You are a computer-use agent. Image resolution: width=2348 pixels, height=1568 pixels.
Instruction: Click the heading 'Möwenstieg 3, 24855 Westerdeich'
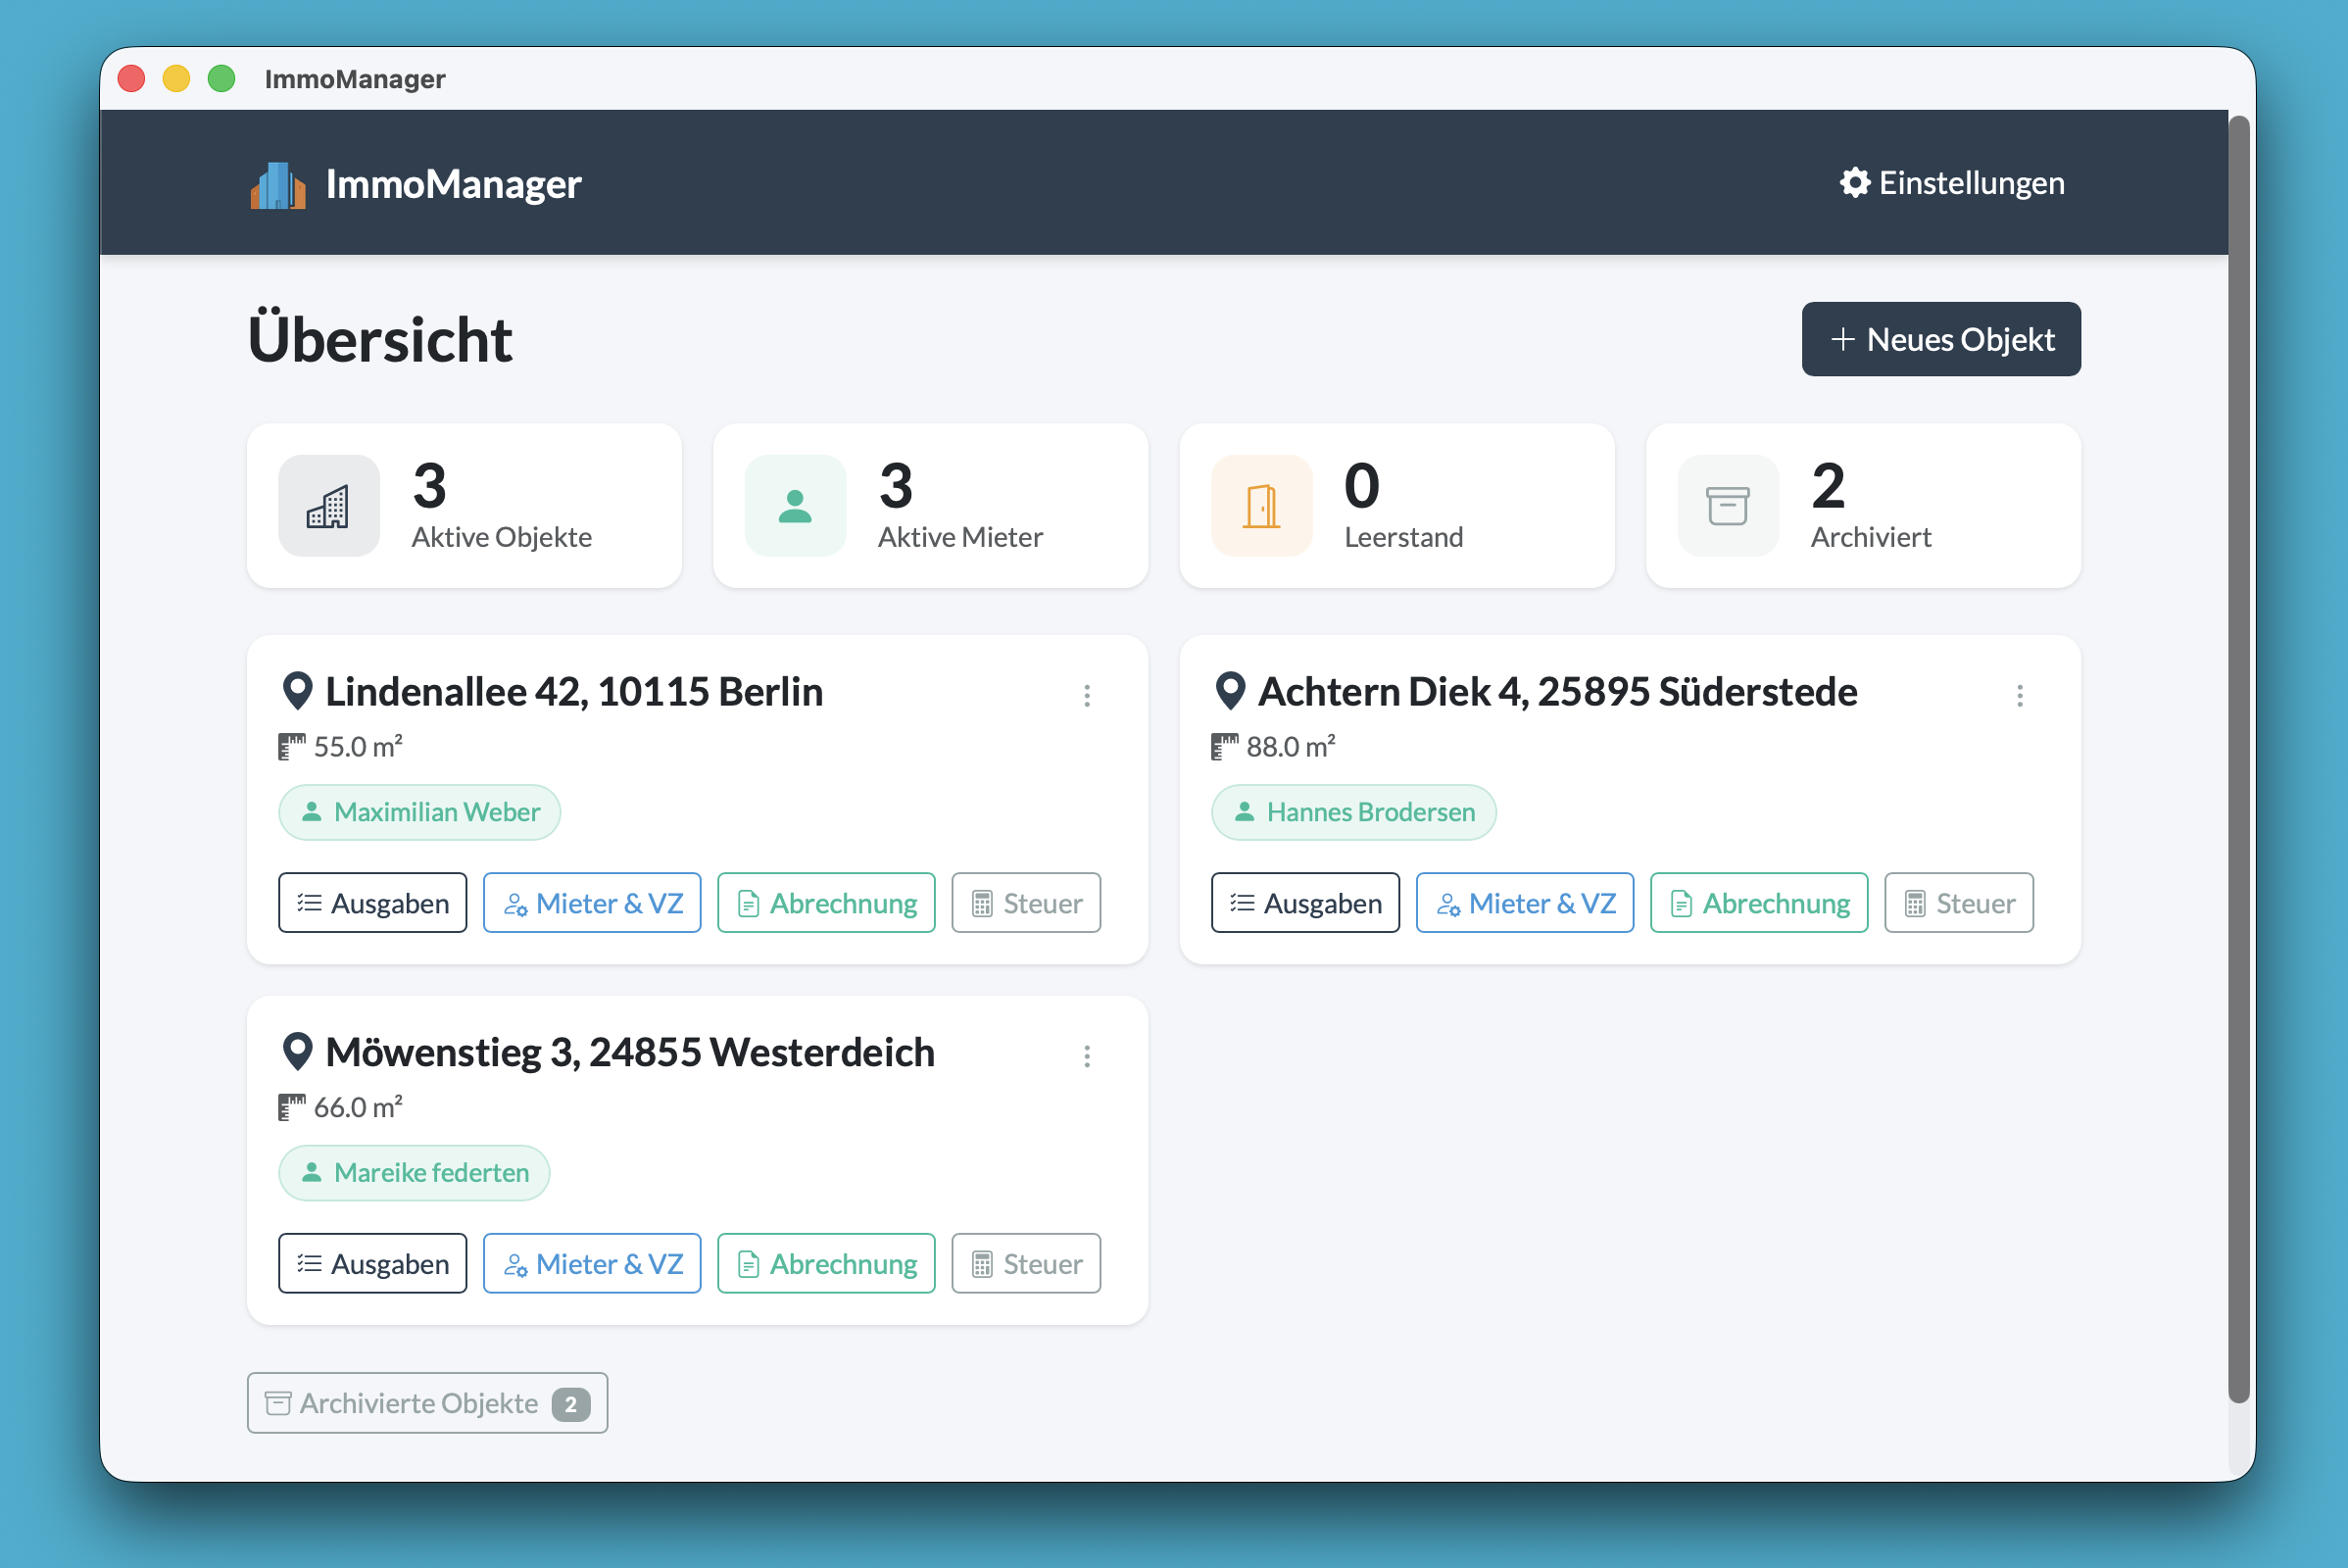[630, 1052]
